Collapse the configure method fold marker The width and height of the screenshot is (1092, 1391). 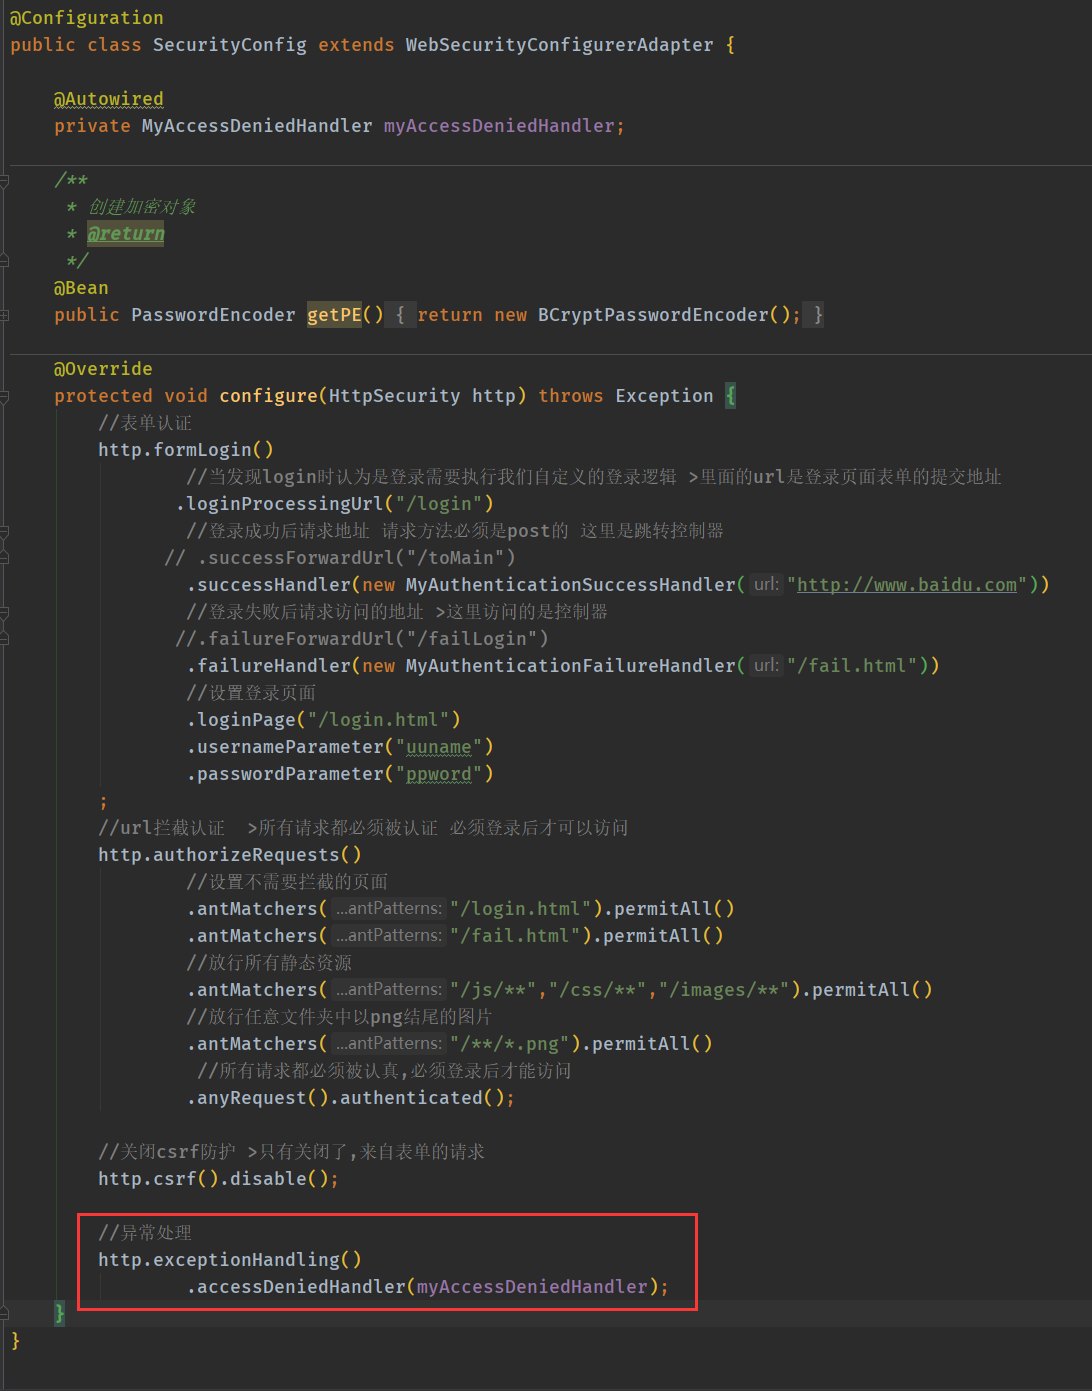pyautogui.click(x=4, y=396)
